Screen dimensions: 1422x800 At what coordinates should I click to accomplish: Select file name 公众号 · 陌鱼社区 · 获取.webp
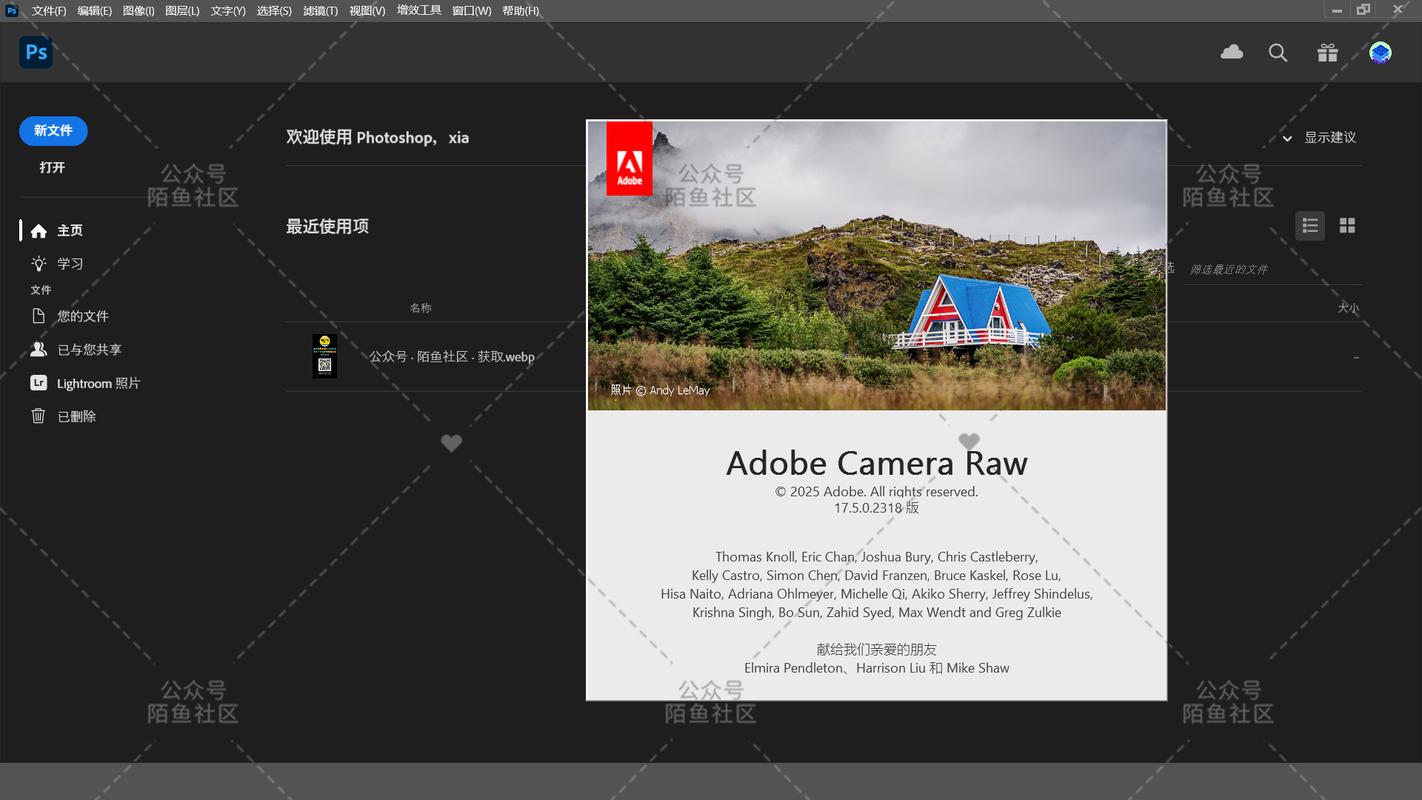tap(451, 356)
